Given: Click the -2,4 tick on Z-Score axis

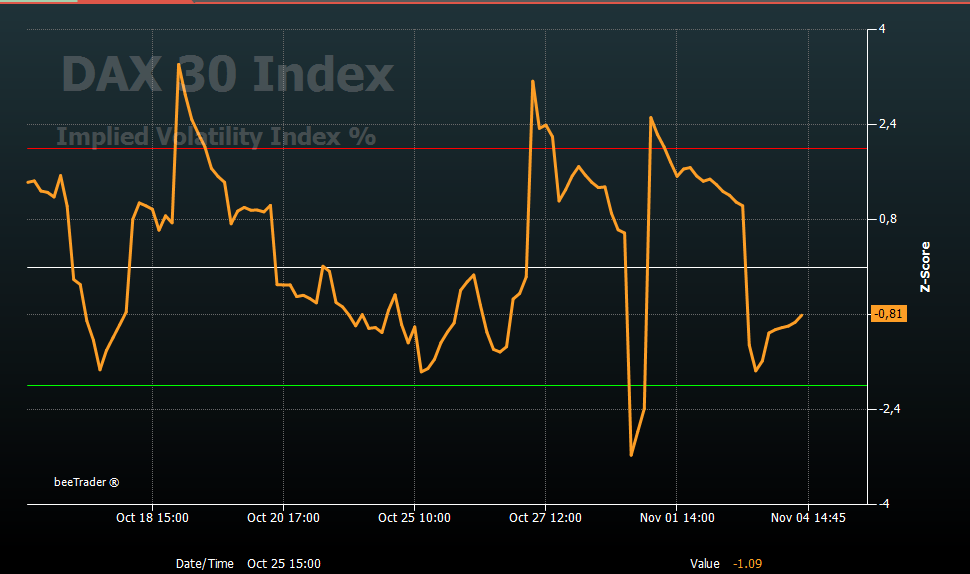Looking at the screenshot, I should click(890, 409).
